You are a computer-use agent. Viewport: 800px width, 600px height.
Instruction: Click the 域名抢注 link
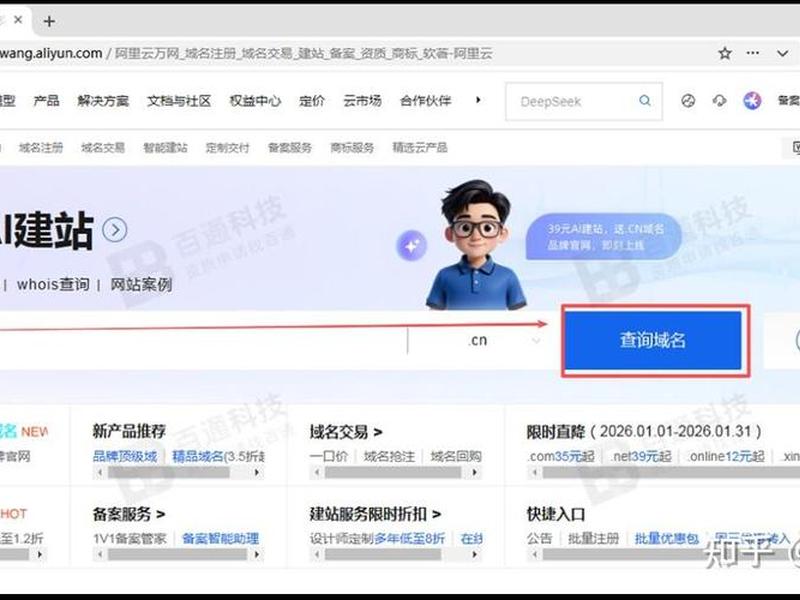point(389,456)
